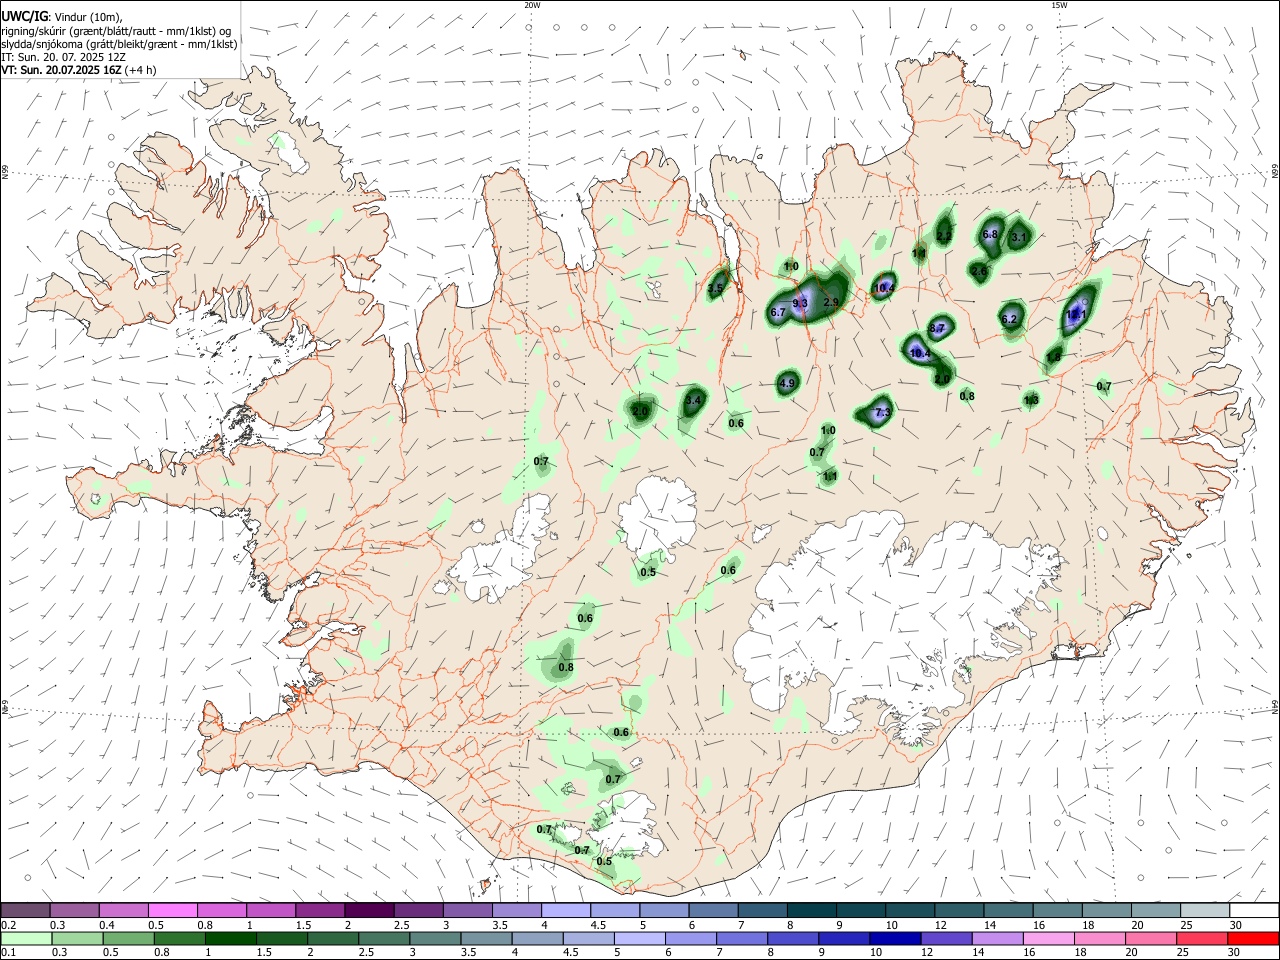The height and width of the screenshot is (960, 1280).
Task: Click the 15W longitude label
Action: [1059, 5]
